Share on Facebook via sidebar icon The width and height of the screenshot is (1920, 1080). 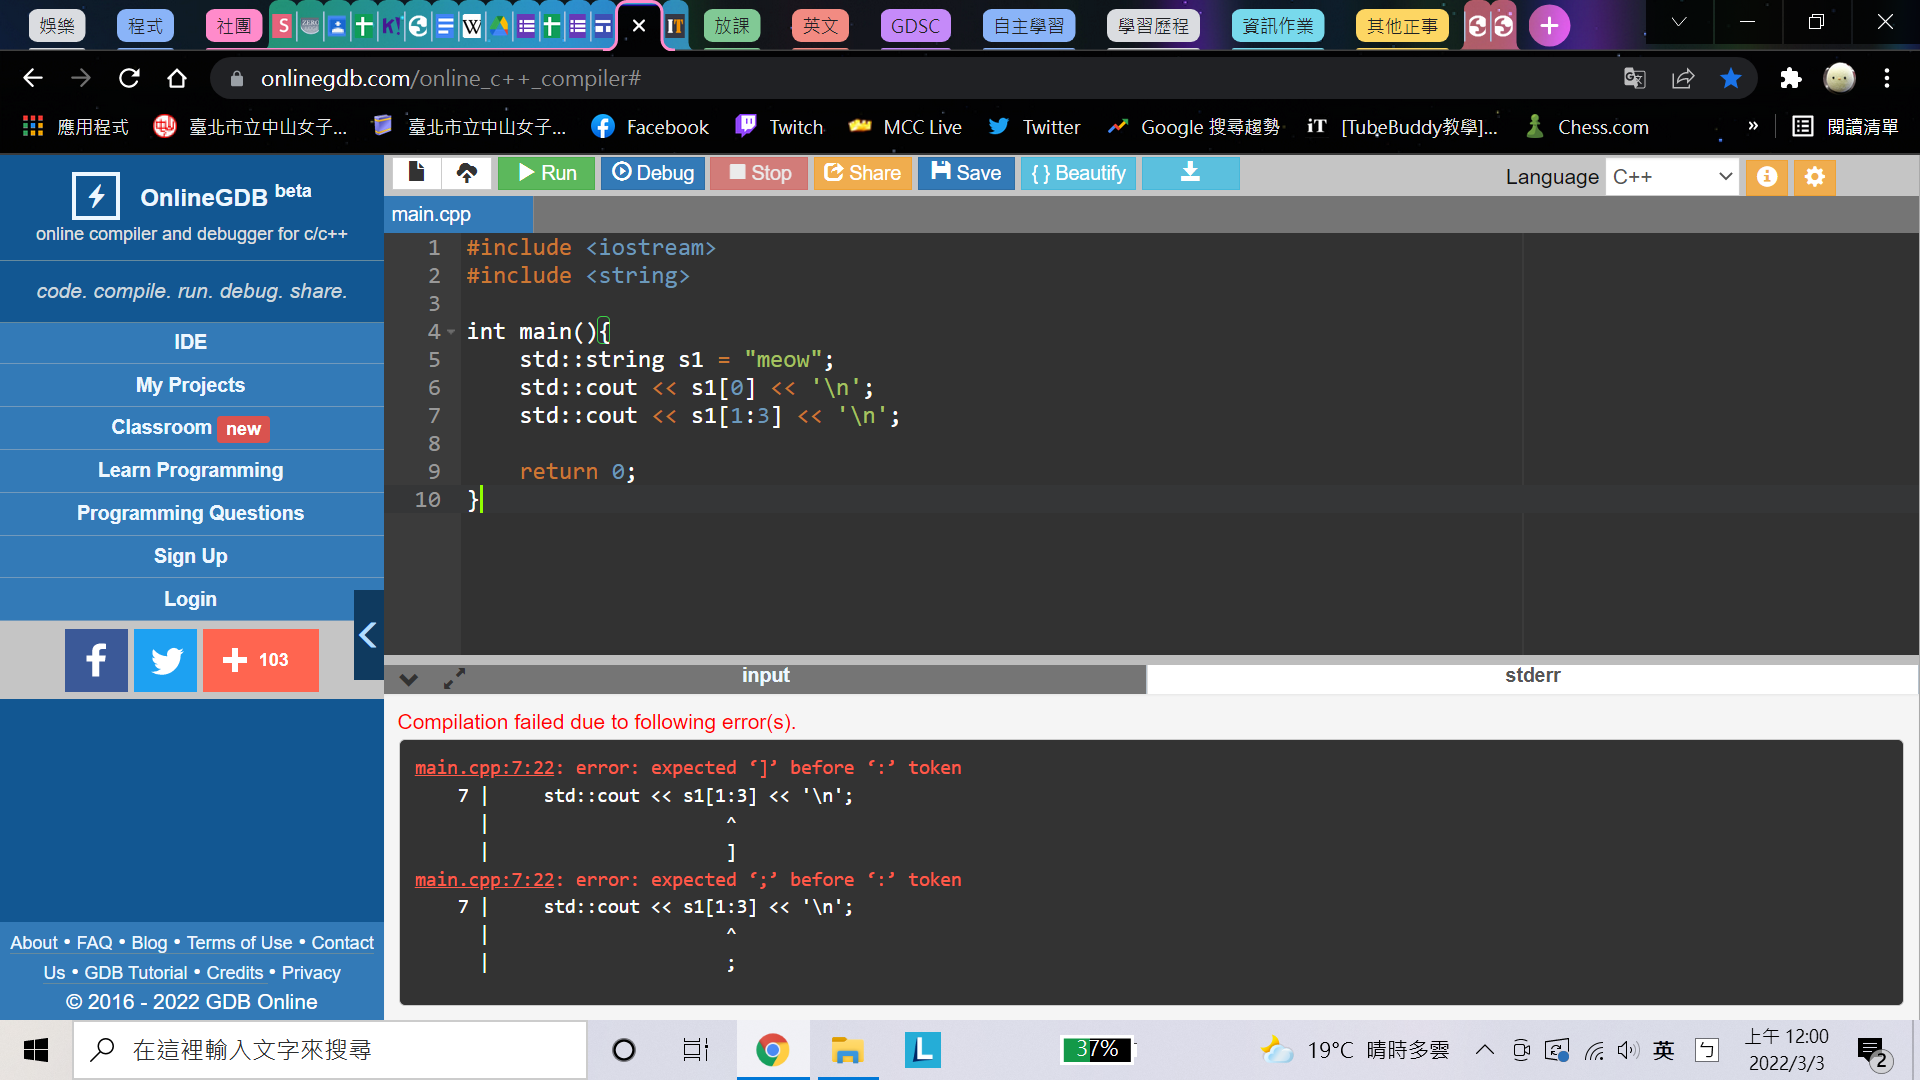tap(96, 660)
